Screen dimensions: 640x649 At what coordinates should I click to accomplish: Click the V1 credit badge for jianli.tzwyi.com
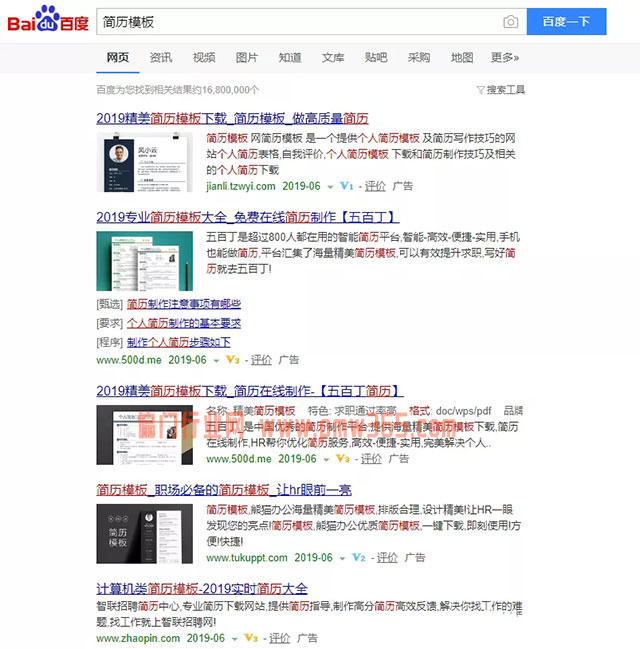346,186
